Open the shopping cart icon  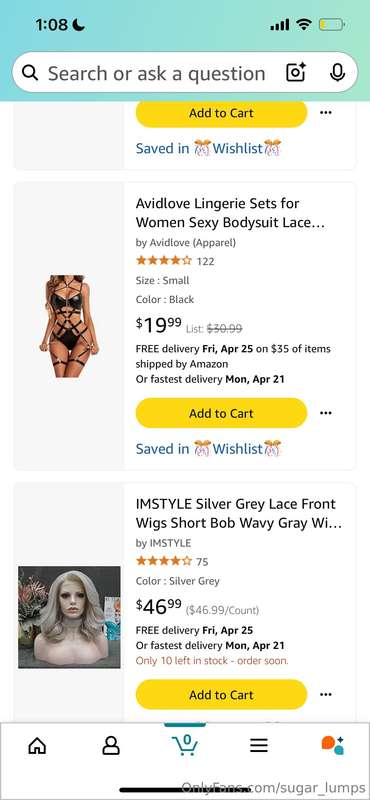pos(185,745)
